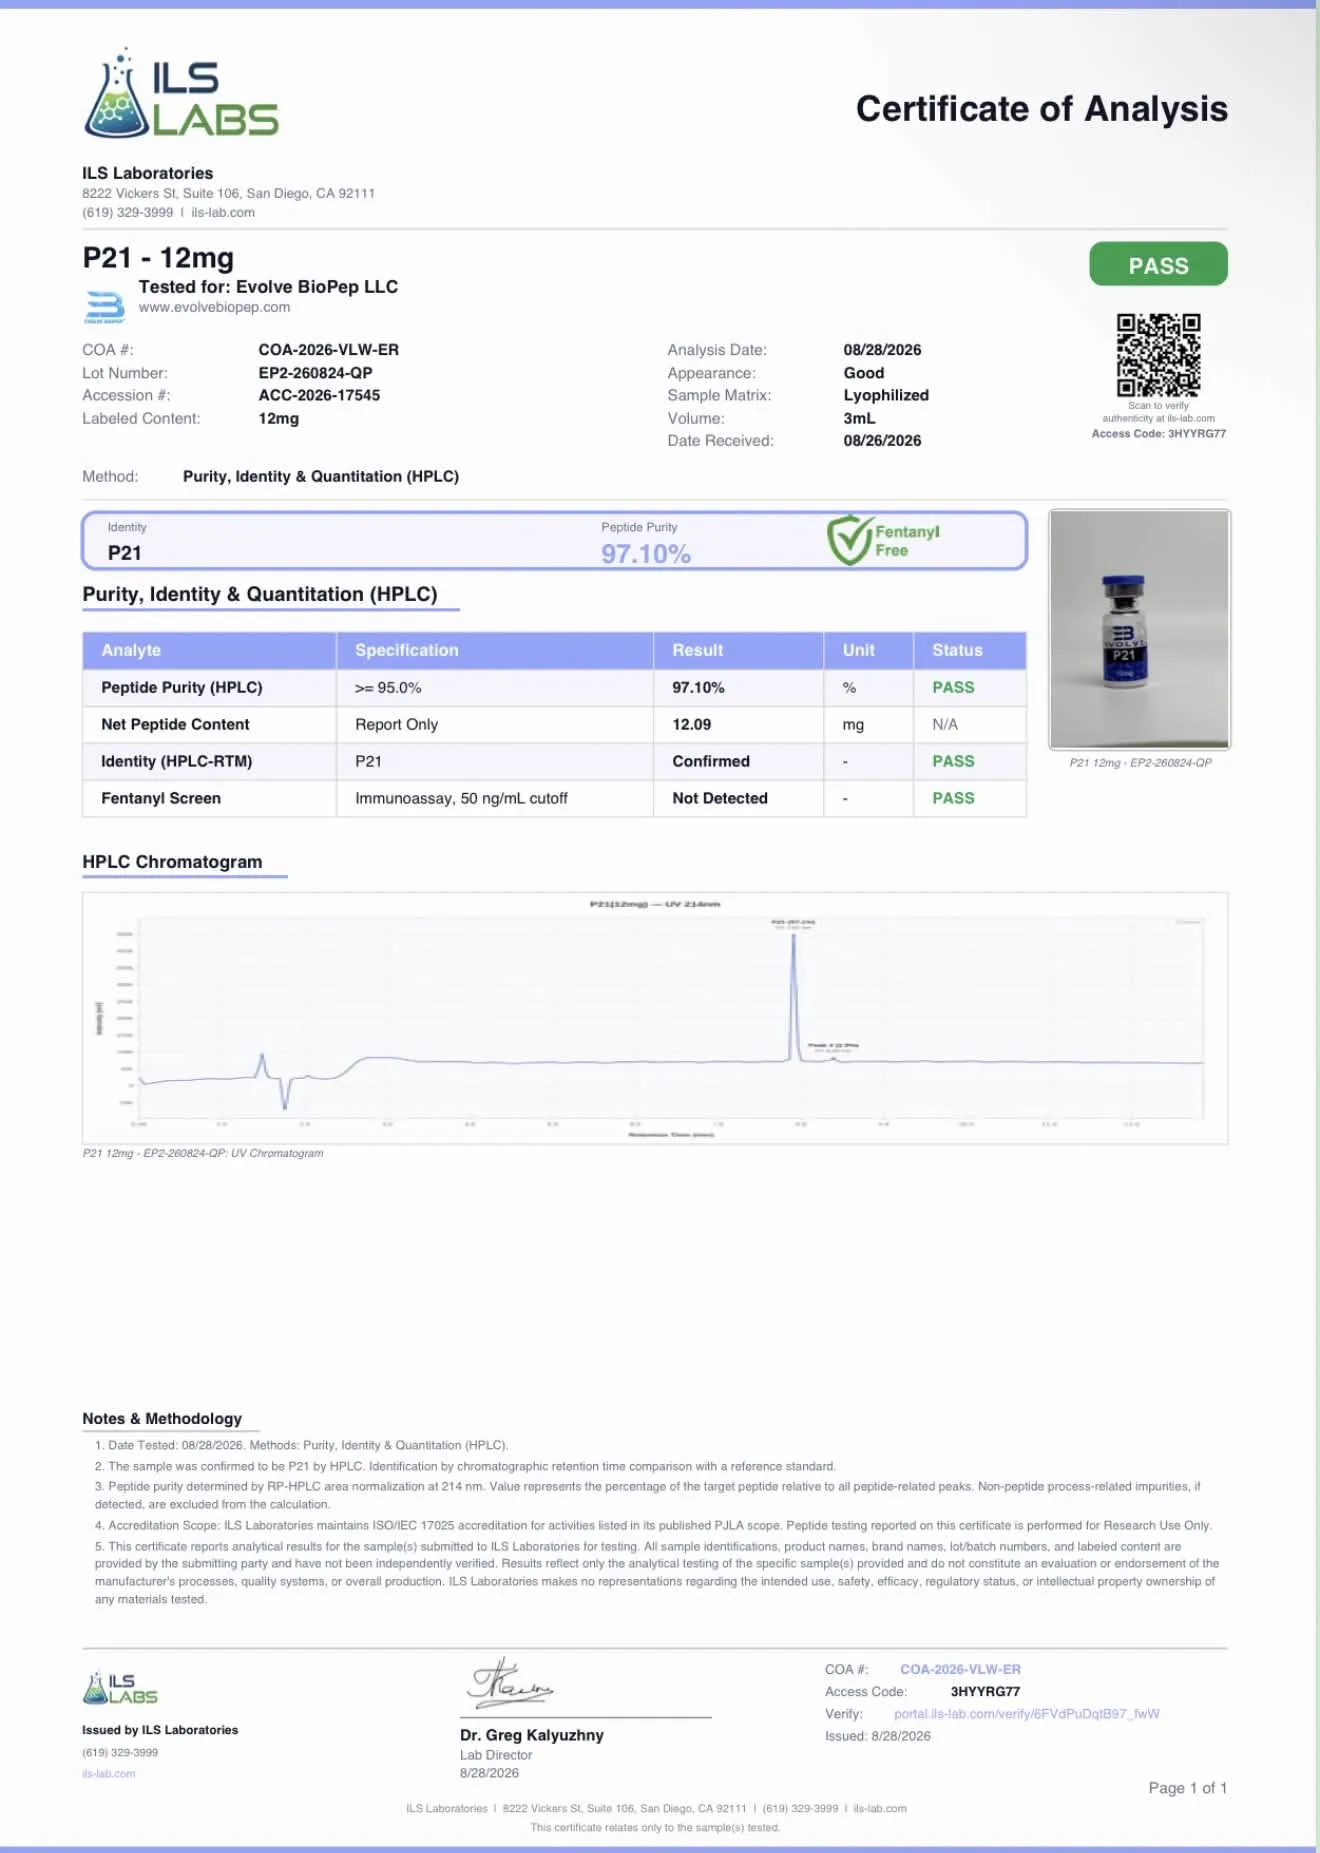Click the Confirmed result in the Identity row
1320x1853 pixels.
tap(711, 761)
